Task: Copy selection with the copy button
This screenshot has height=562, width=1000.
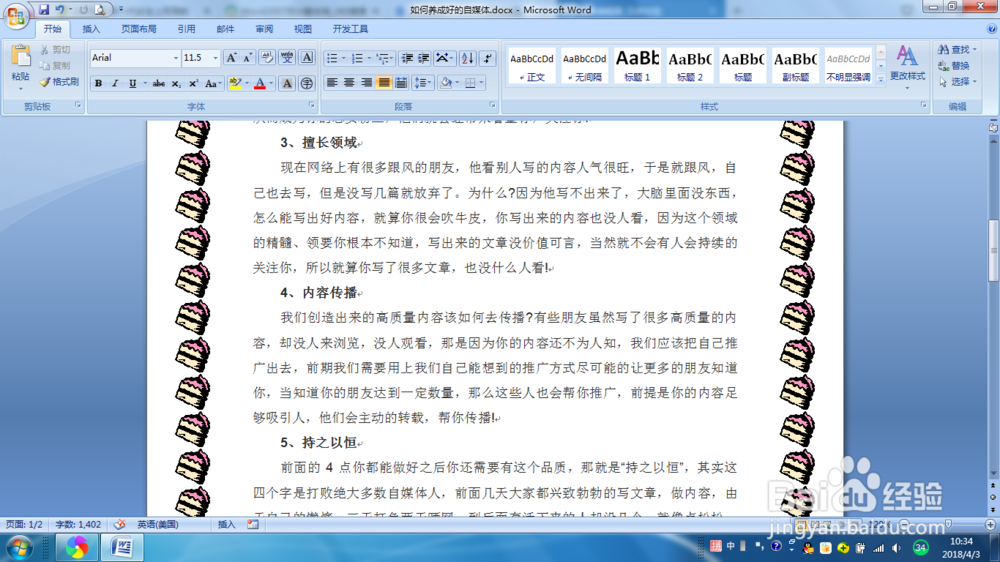Action: click(55, 66)
